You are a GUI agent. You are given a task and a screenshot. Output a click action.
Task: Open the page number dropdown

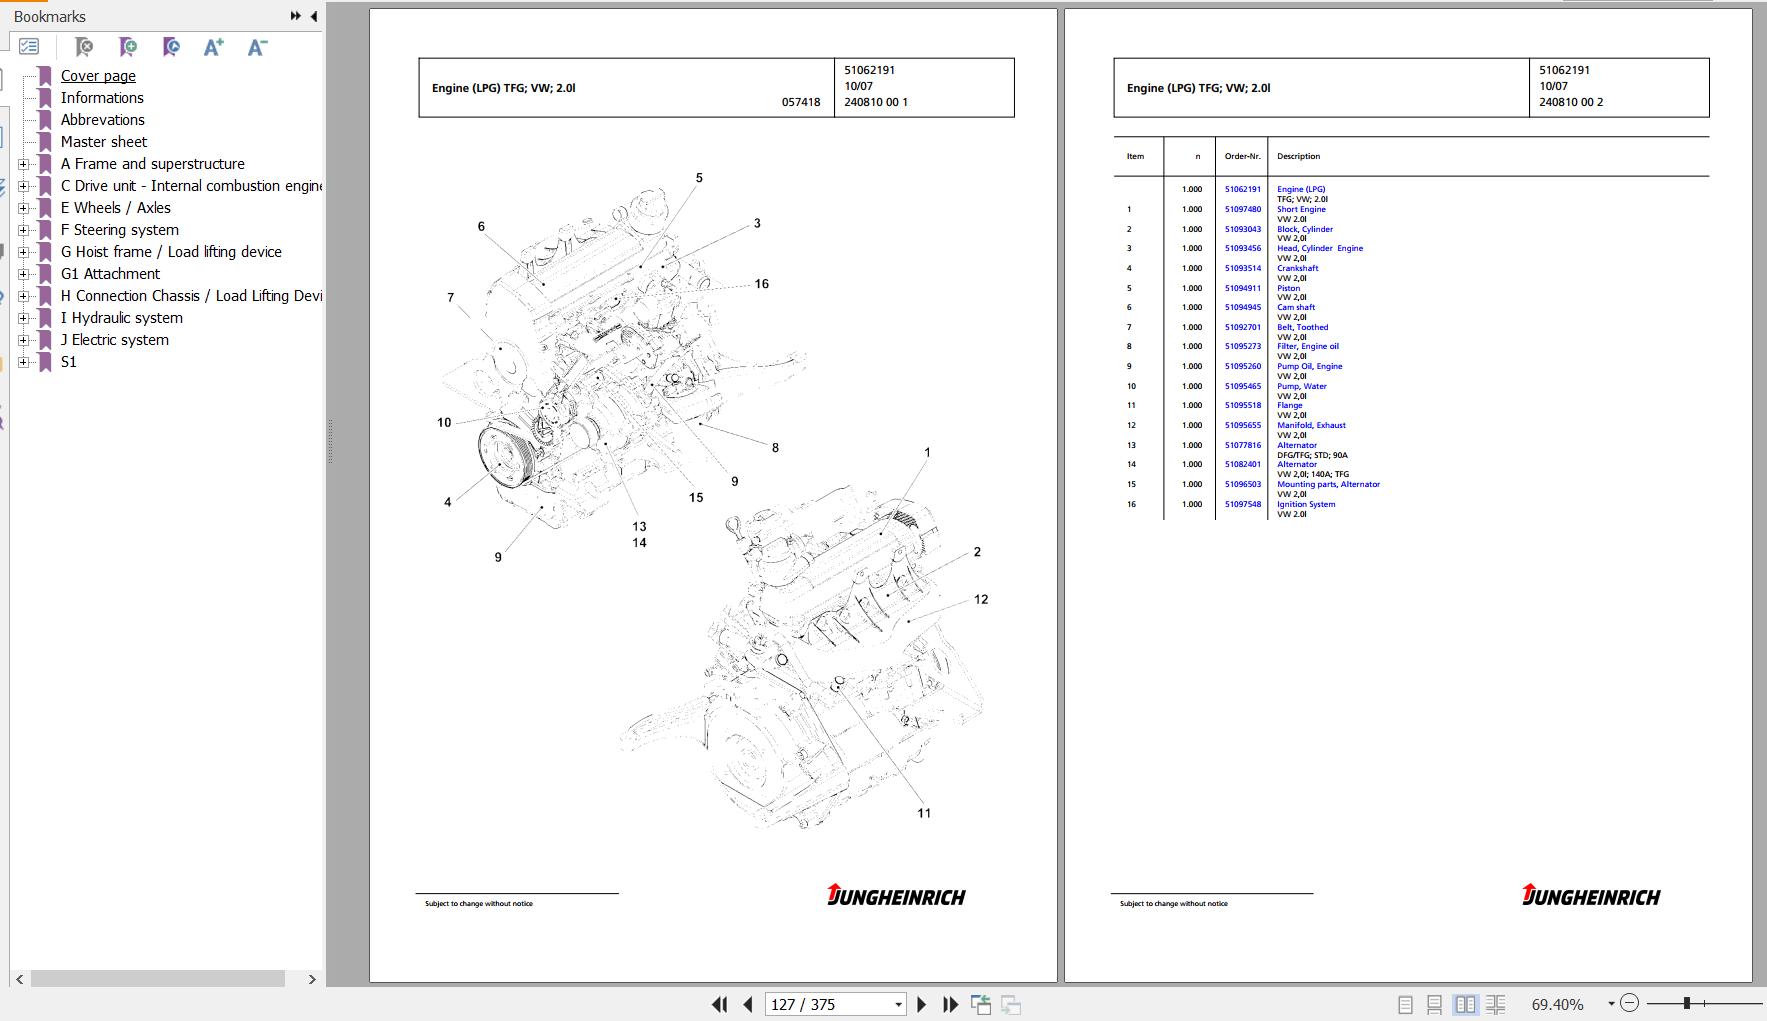(898, 1004)
